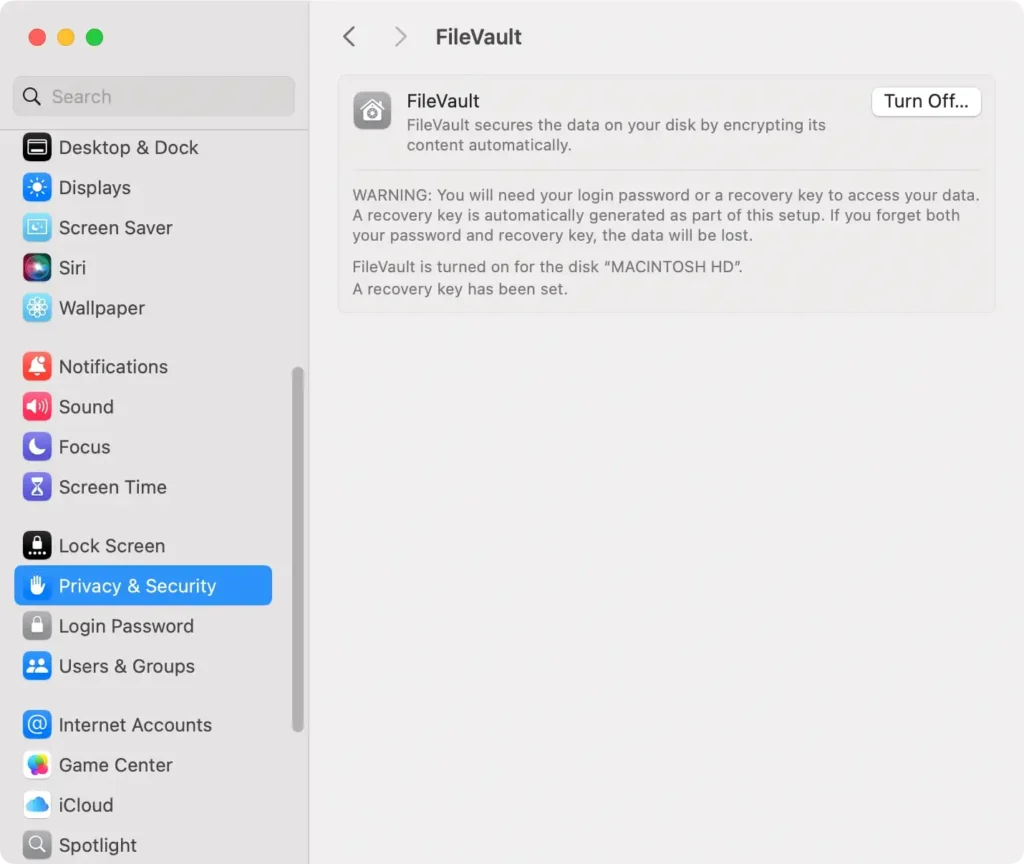1024x864 pixels.
Task: Turn off FileVault with Turn Off button
Action: 926,101
